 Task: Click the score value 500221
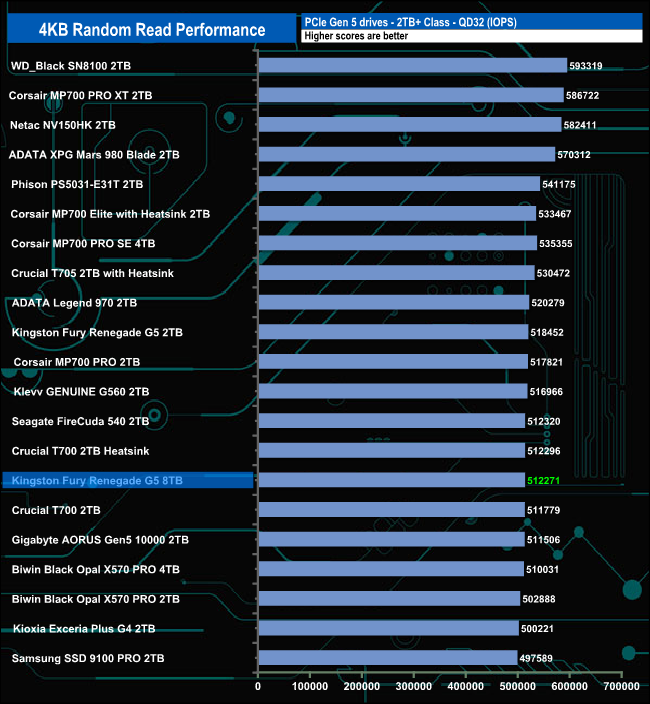click(x=537, y=629)
